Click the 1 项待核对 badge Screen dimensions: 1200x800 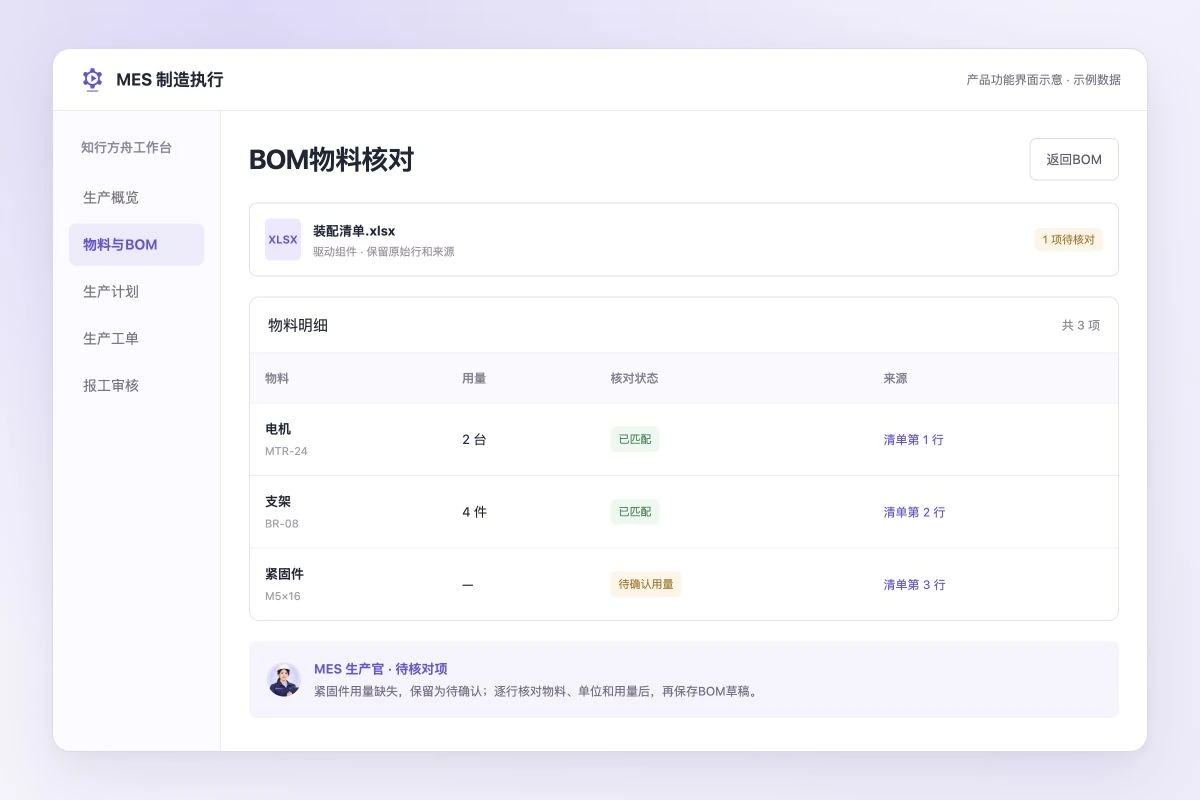tap(1068, 240)
